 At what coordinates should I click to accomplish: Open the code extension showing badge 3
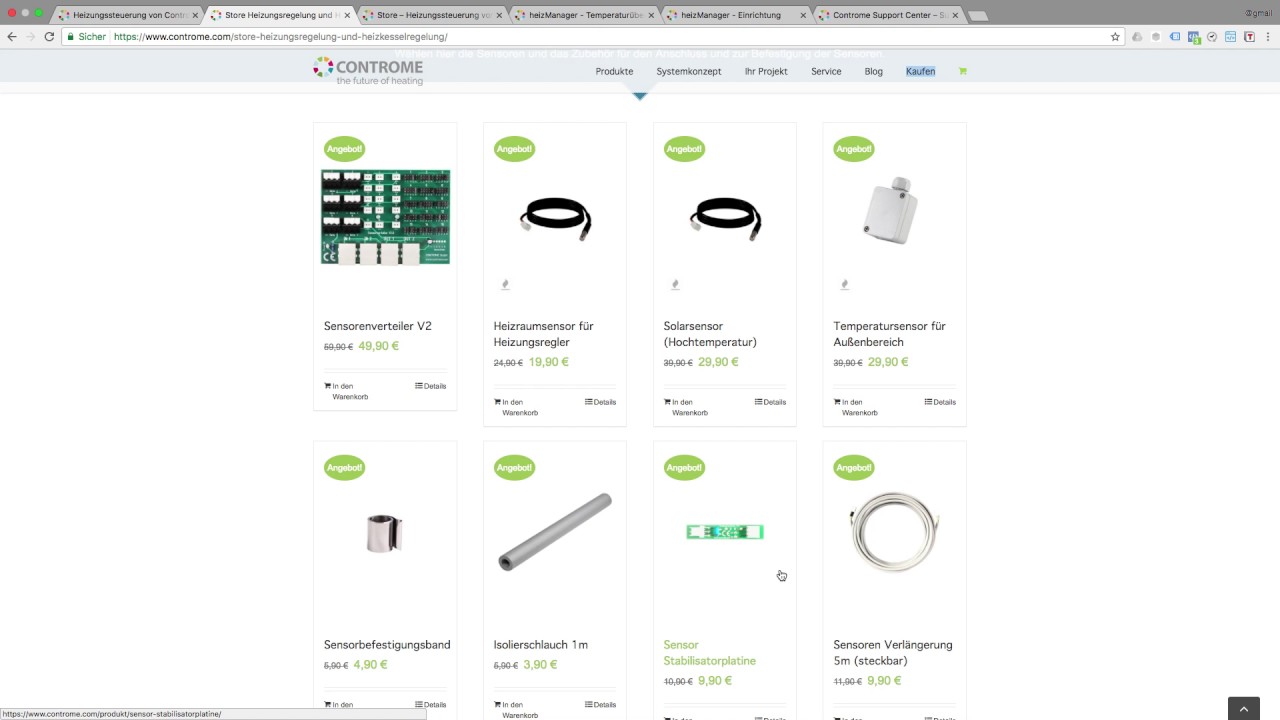point(1193,38)
